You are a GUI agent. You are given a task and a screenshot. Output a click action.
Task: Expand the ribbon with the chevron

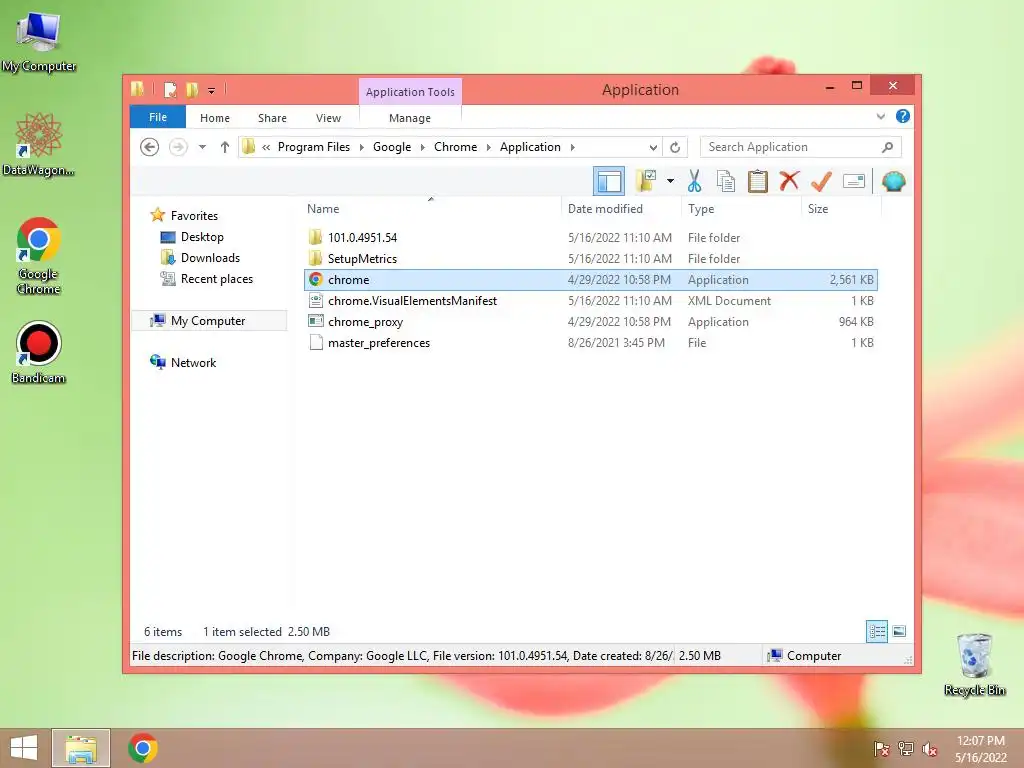pyautogui.click(x=880, y=116)
